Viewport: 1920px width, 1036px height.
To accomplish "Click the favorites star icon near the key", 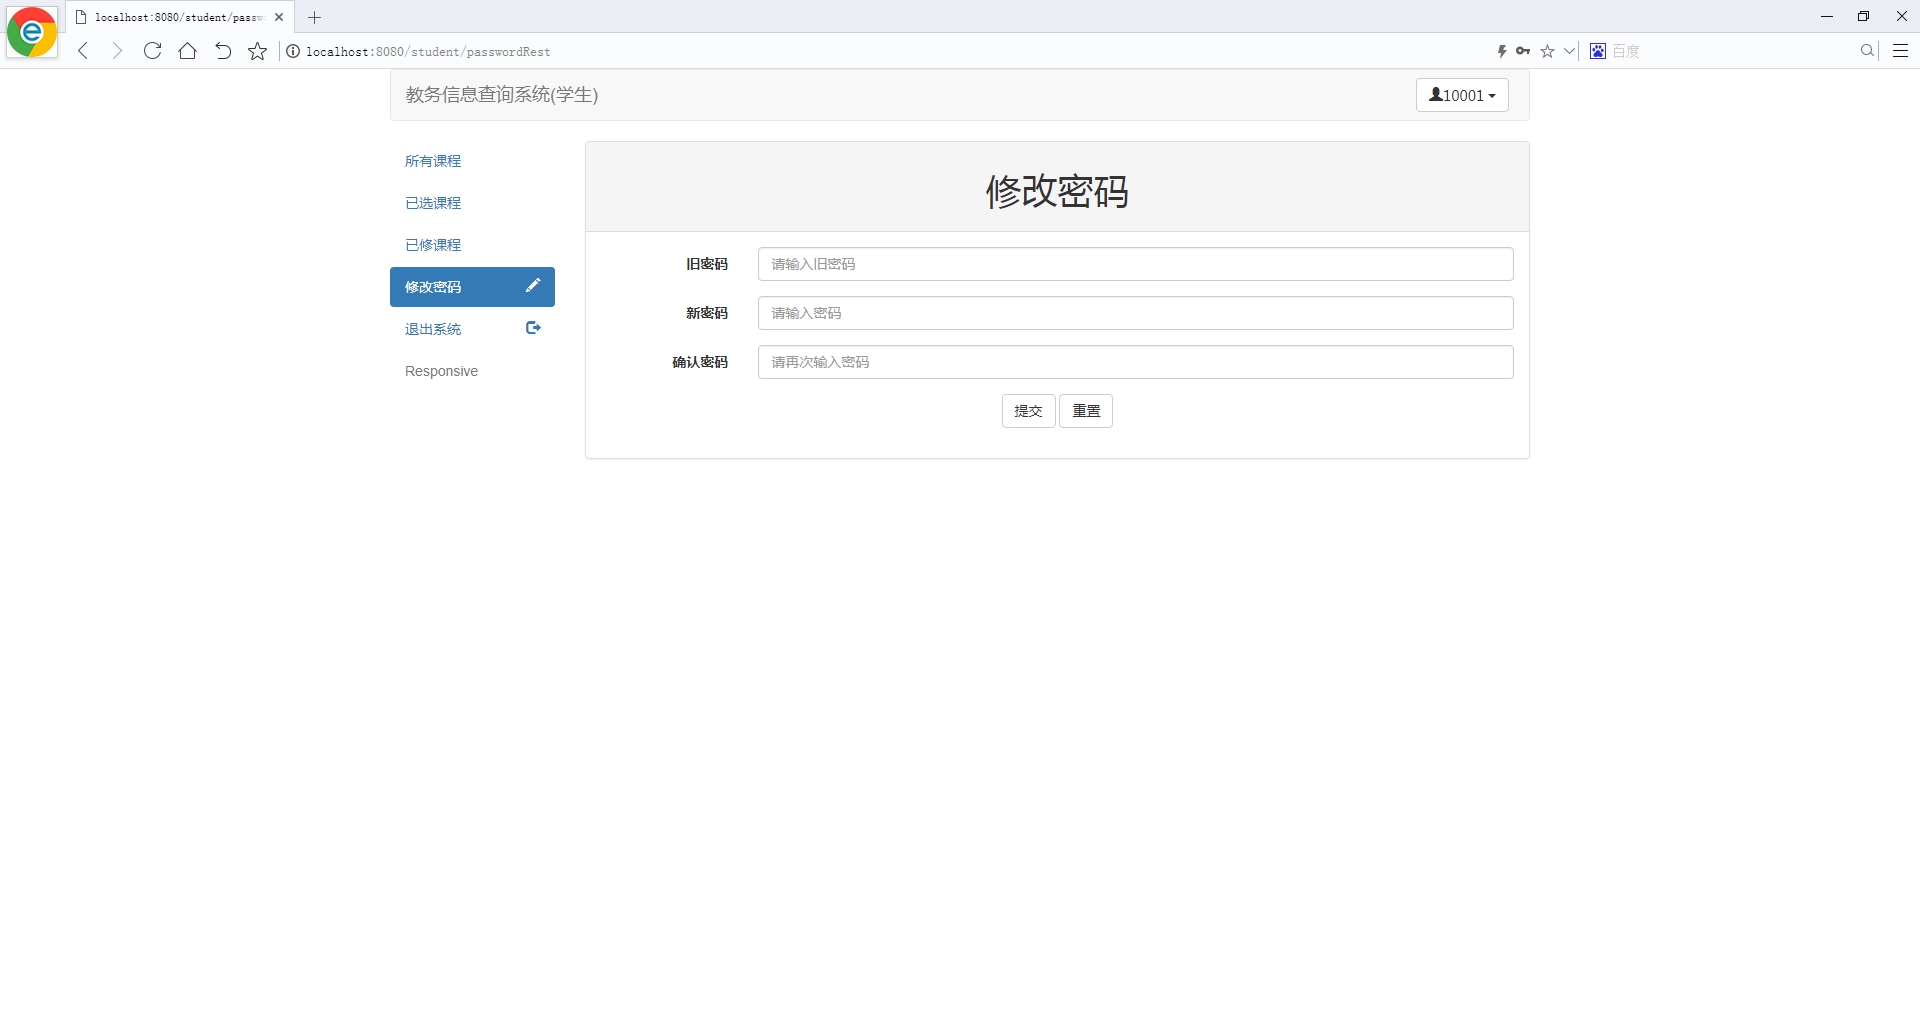I will point(1548,51).
